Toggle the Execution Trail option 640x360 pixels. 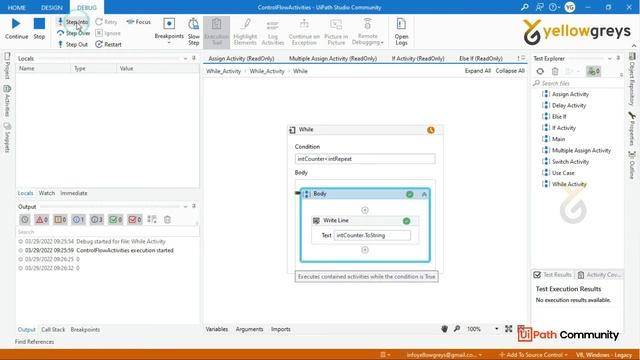coord(216,31)
